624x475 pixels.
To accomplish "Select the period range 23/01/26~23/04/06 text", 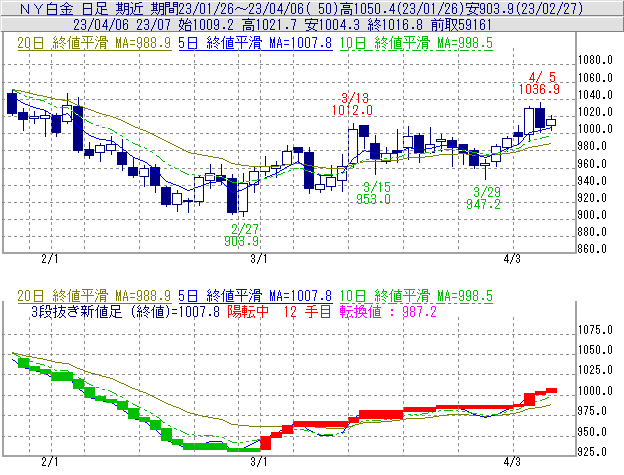I will click(241, 9).
